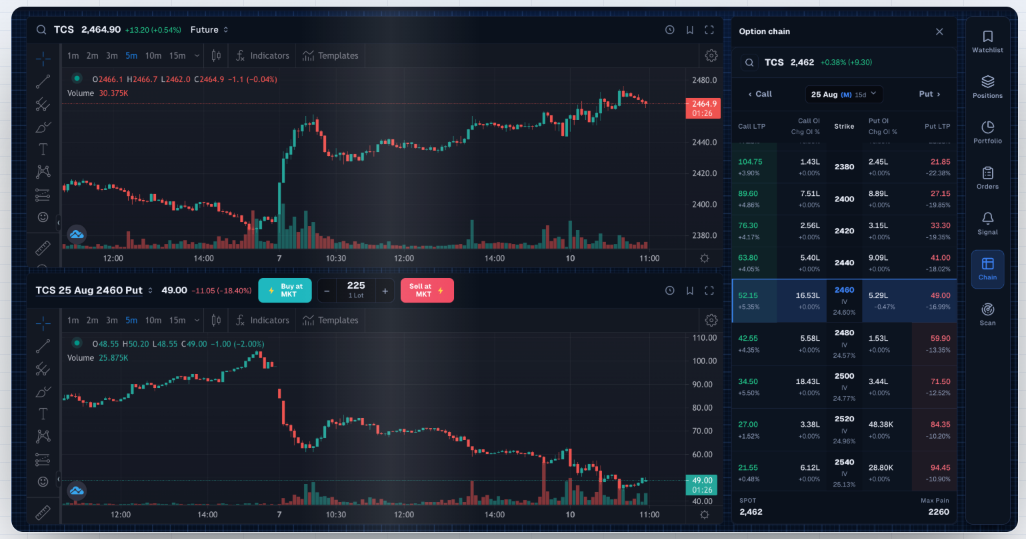Select 5m timeframe in put chart
Screen dimensions: 1026x539
[x=132, y=321]
